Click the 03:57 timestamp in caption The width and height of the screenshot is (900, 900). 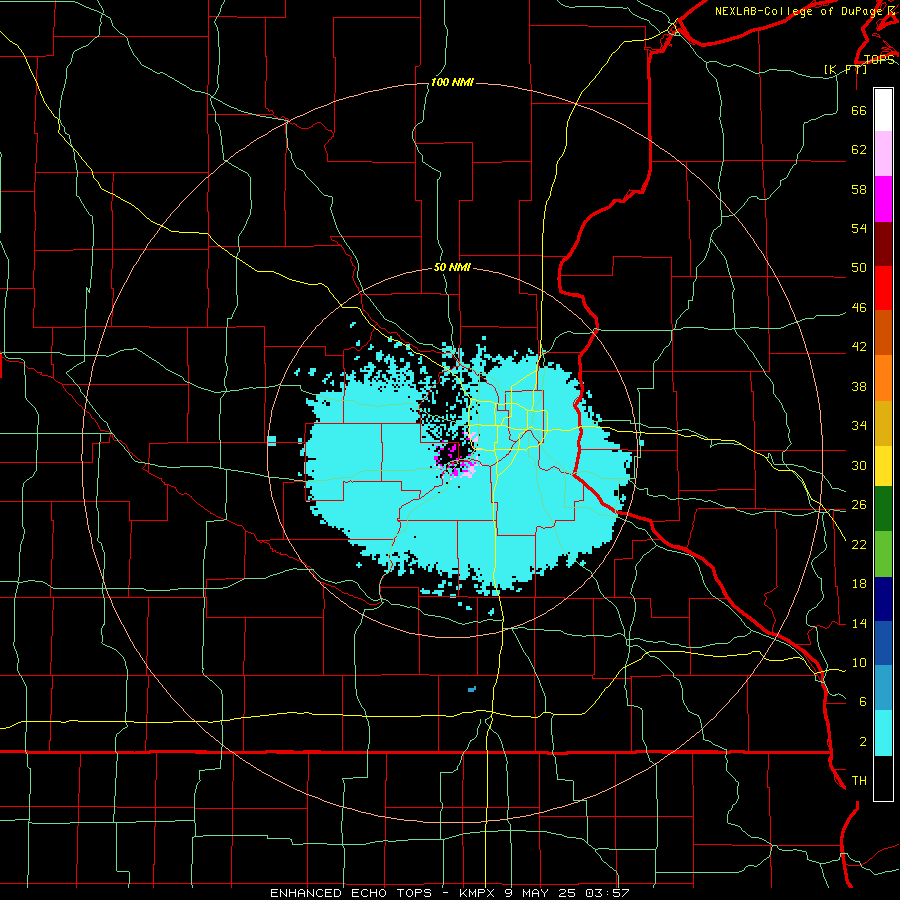607,893
